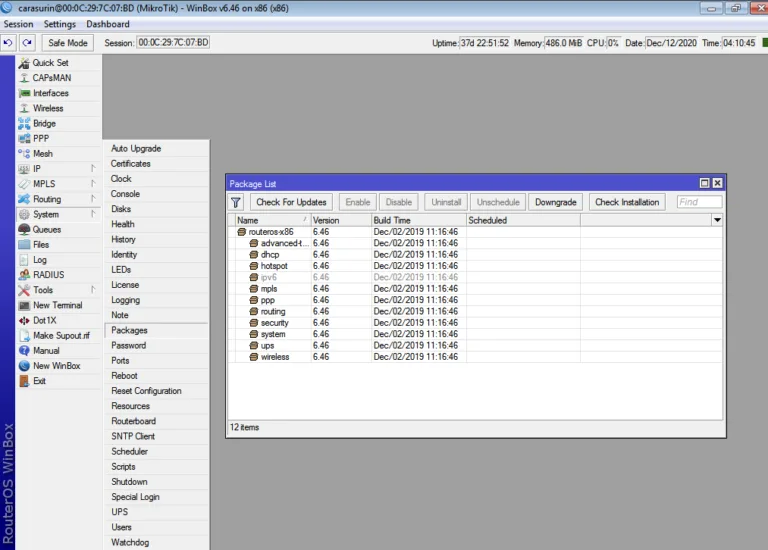This screenshot has height=550, width=768.
Task: Click the Downgrade button
Action: (555, 202)
